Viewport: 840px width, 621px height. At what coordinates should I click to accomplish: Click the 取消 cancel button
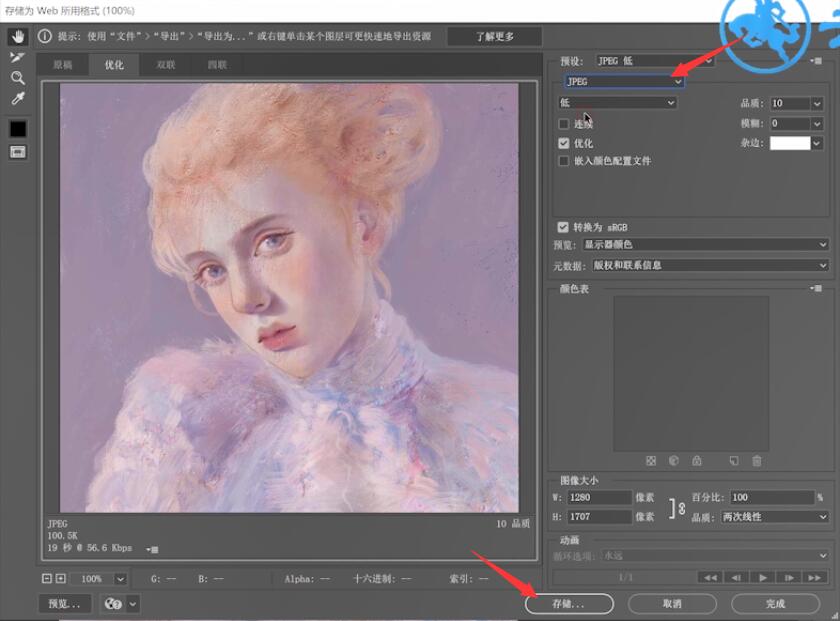click(x=672, y=604)
